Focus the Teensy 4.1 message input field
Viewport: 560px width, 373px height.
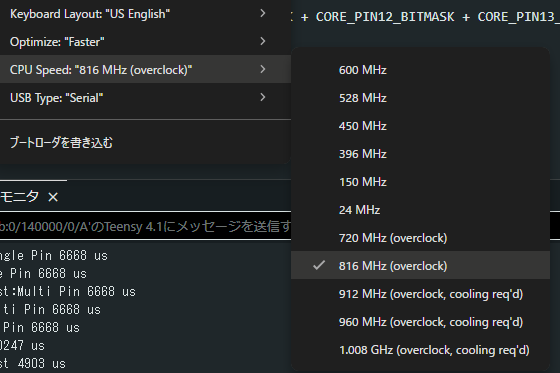tap(145, 226)
